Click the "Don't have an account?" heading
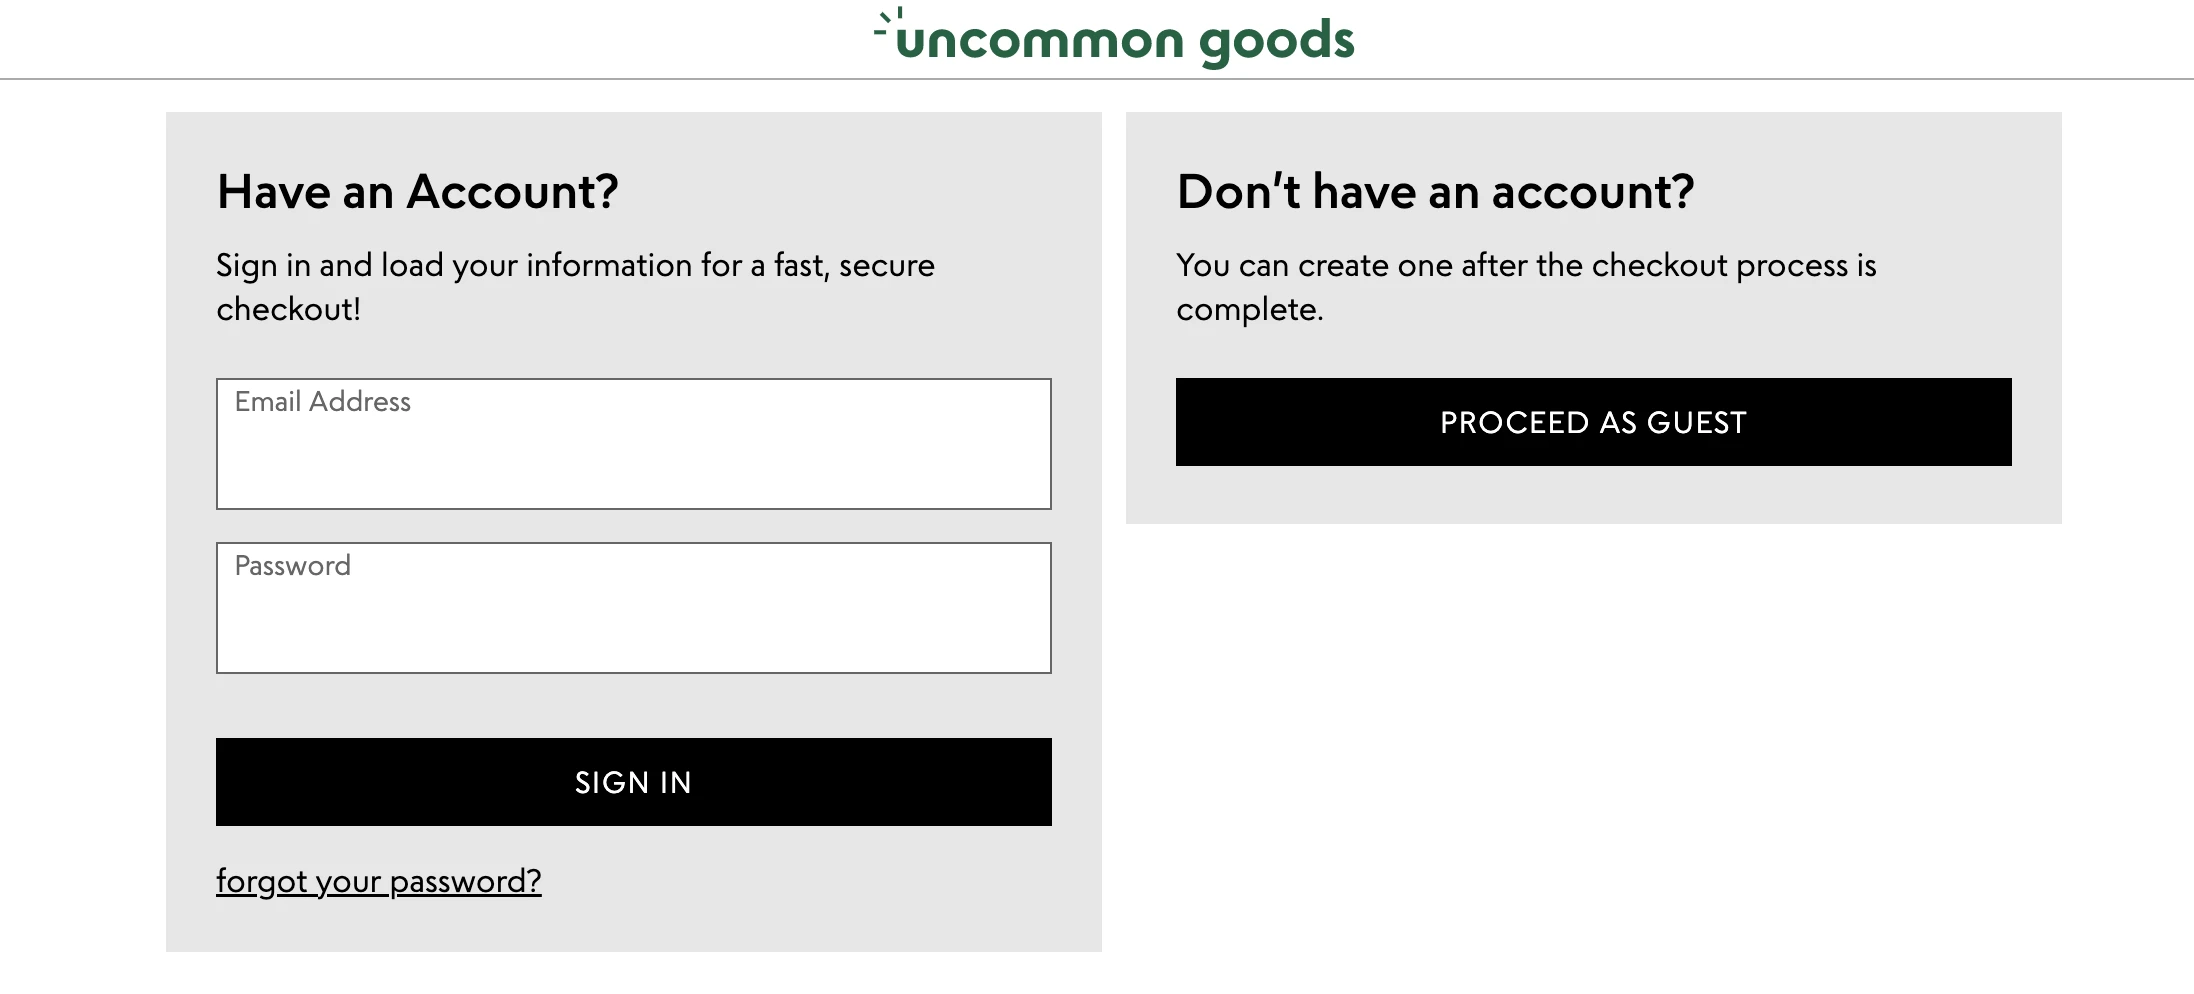Screen dimensions: 2194x994 click(x=1435, y=191)
